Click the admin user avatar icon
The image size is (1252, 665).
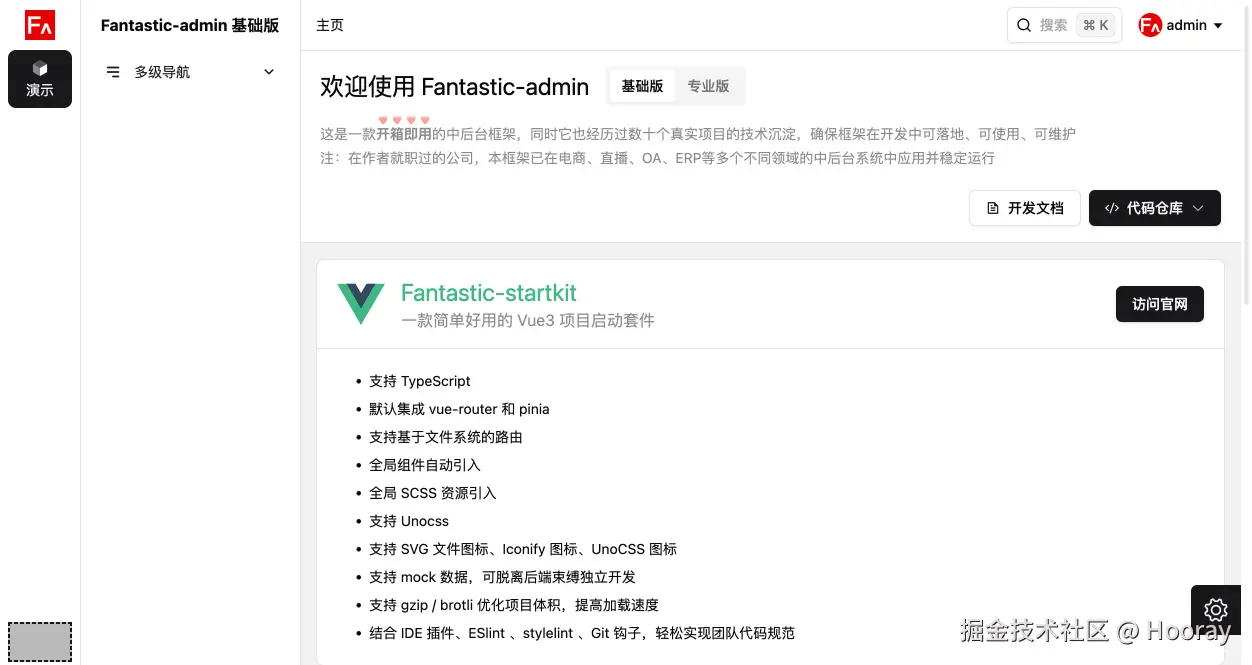[x=1150, y=26]
